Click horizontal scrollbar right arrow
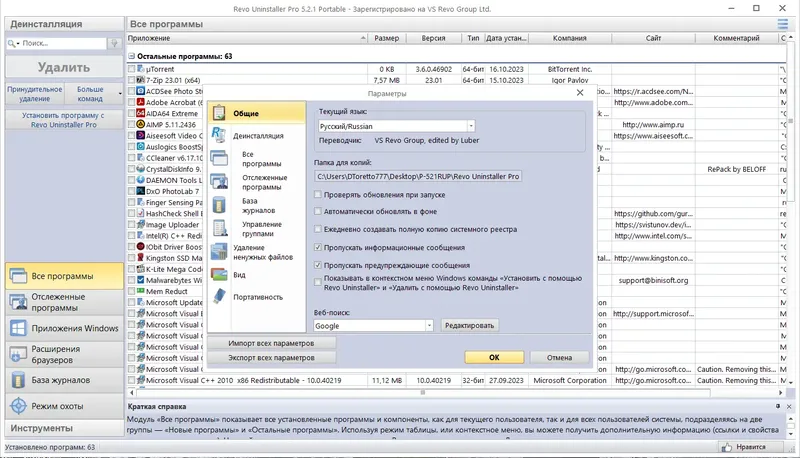 click(781, 393)
